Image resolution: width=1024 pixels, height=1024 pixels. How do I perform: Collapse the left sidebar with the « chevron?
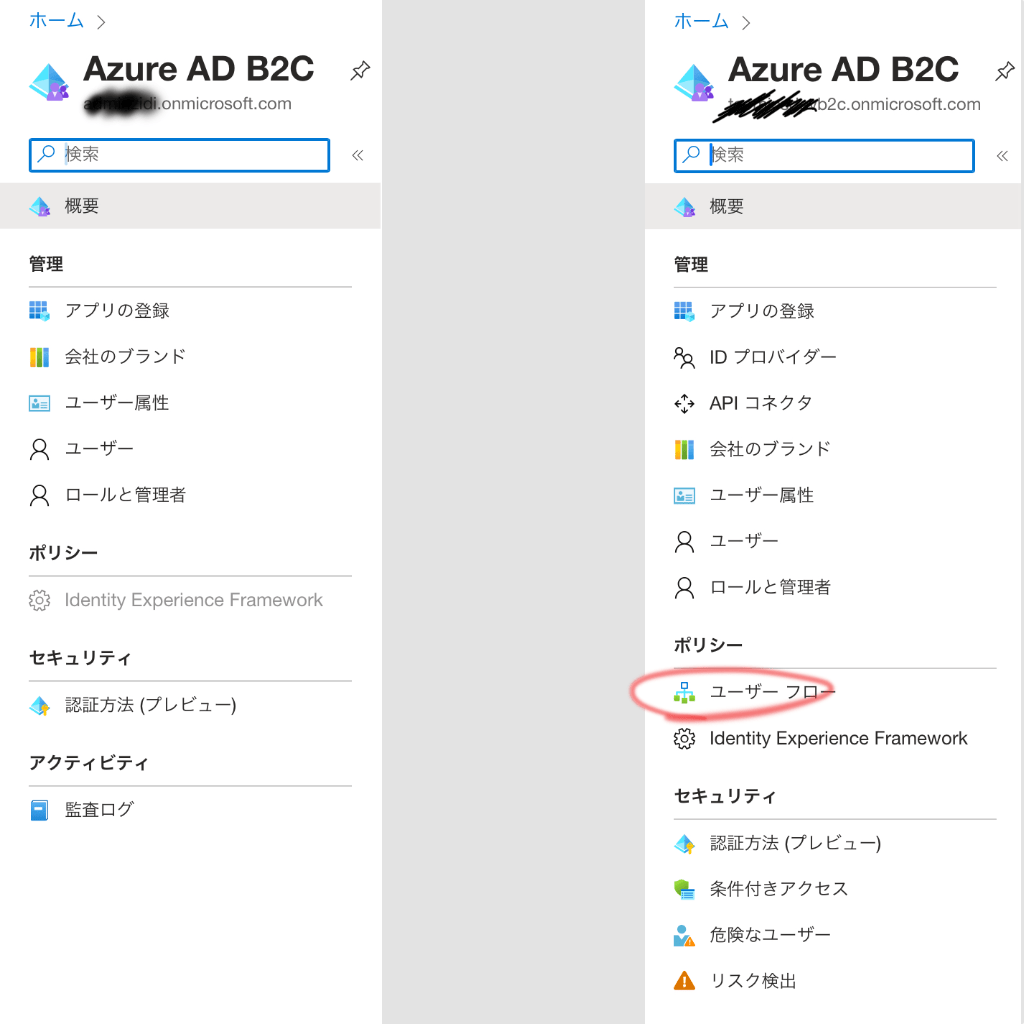[359, 155]
